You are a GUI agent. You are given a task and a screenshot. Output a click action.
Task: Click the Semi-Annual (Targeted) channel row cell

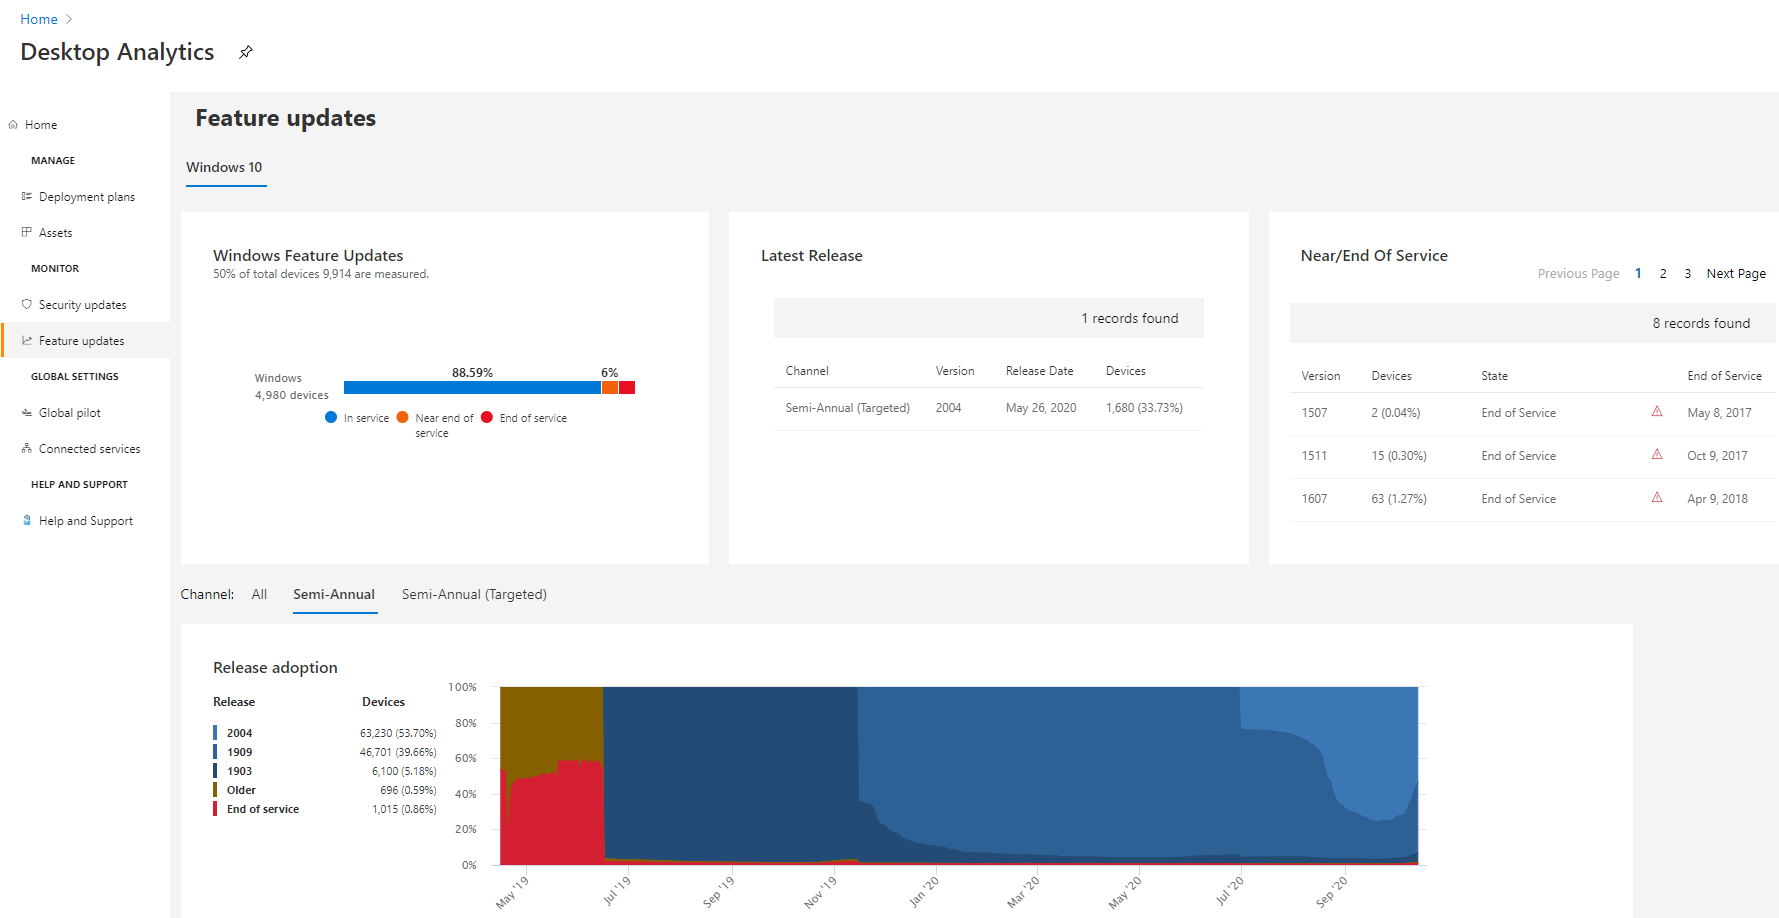pos(847,408)
